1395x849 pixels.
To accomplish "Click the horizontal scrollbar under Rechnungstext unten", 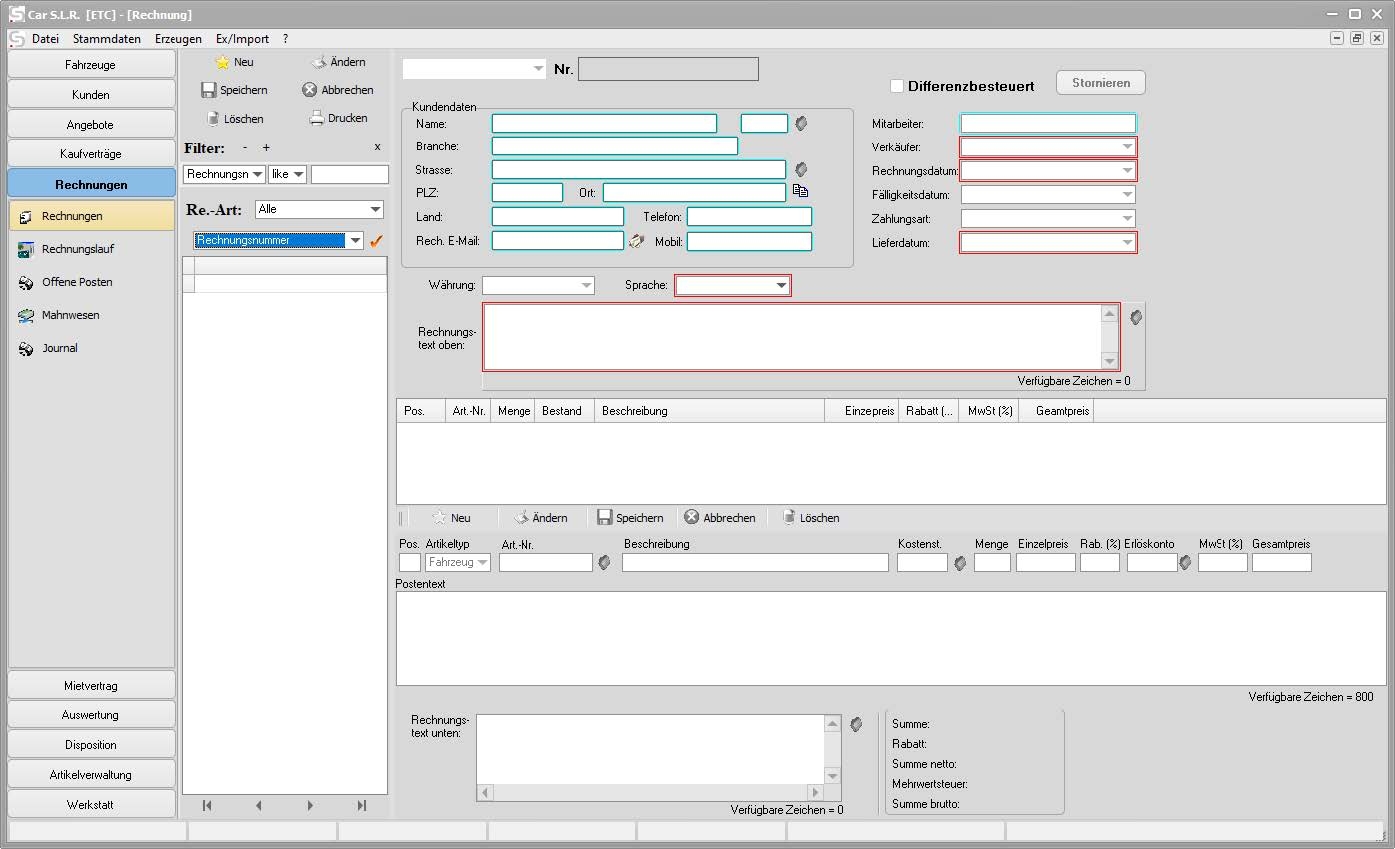I will click(650, 793).
